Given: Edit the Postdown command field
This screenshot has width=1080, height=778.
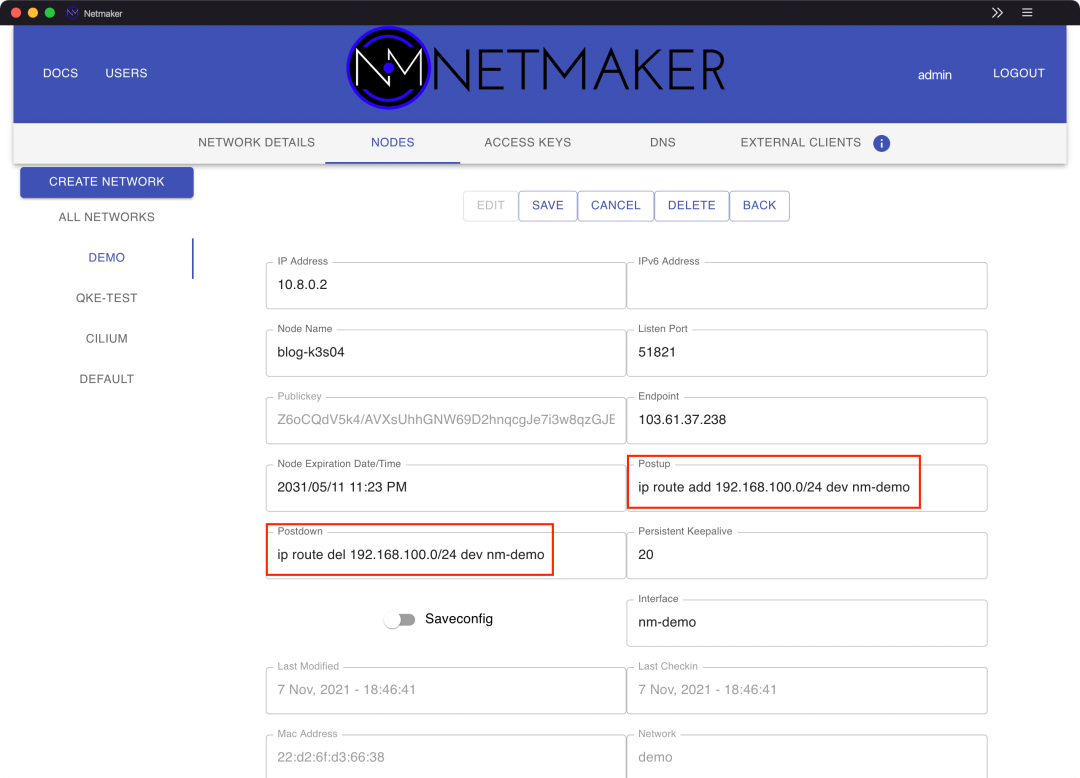Looking at the screenshot, I should pyautogui.click(x=446, y=555).
